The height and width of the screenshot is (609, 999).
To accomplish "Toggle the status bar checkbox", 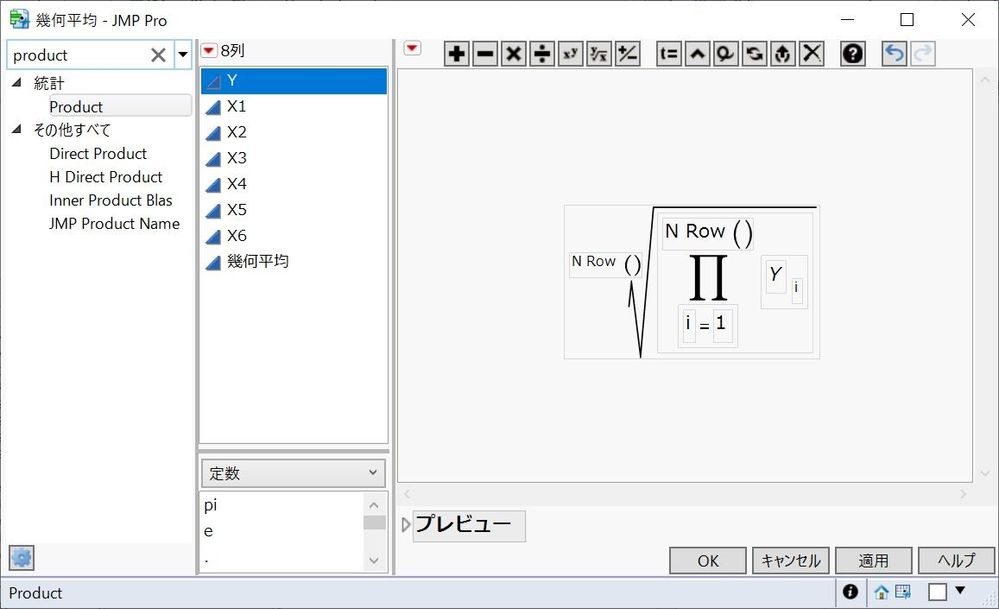I will coord(937,592).
